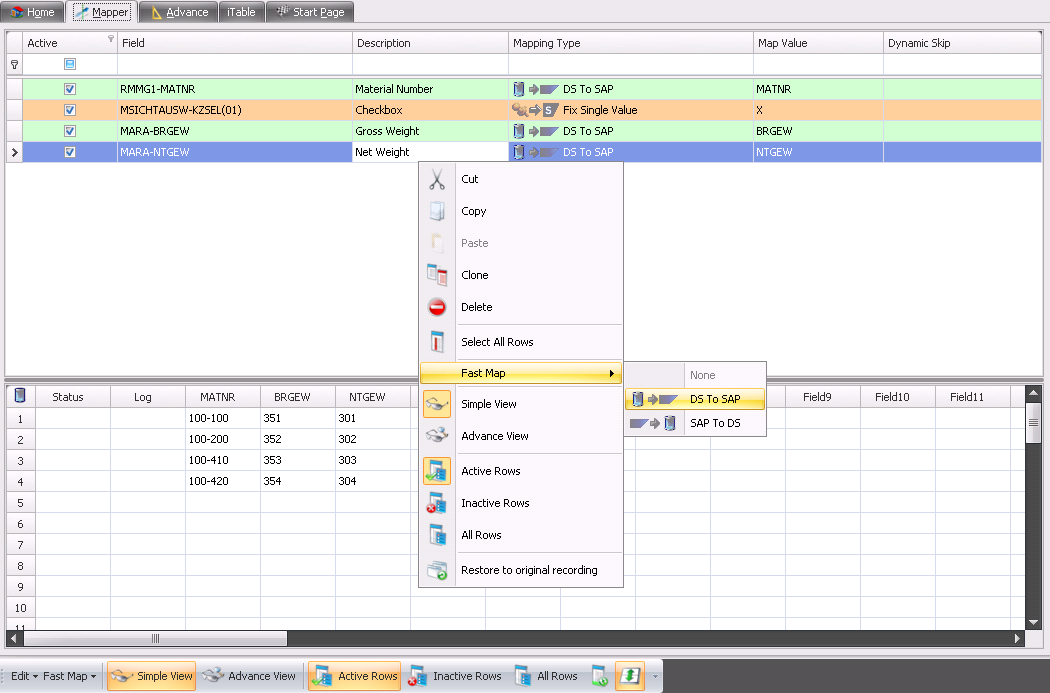The width and height of the screenshot is (1050, 693).
Task: Click the Copy icon in context menu
Action: pos(437,211)
